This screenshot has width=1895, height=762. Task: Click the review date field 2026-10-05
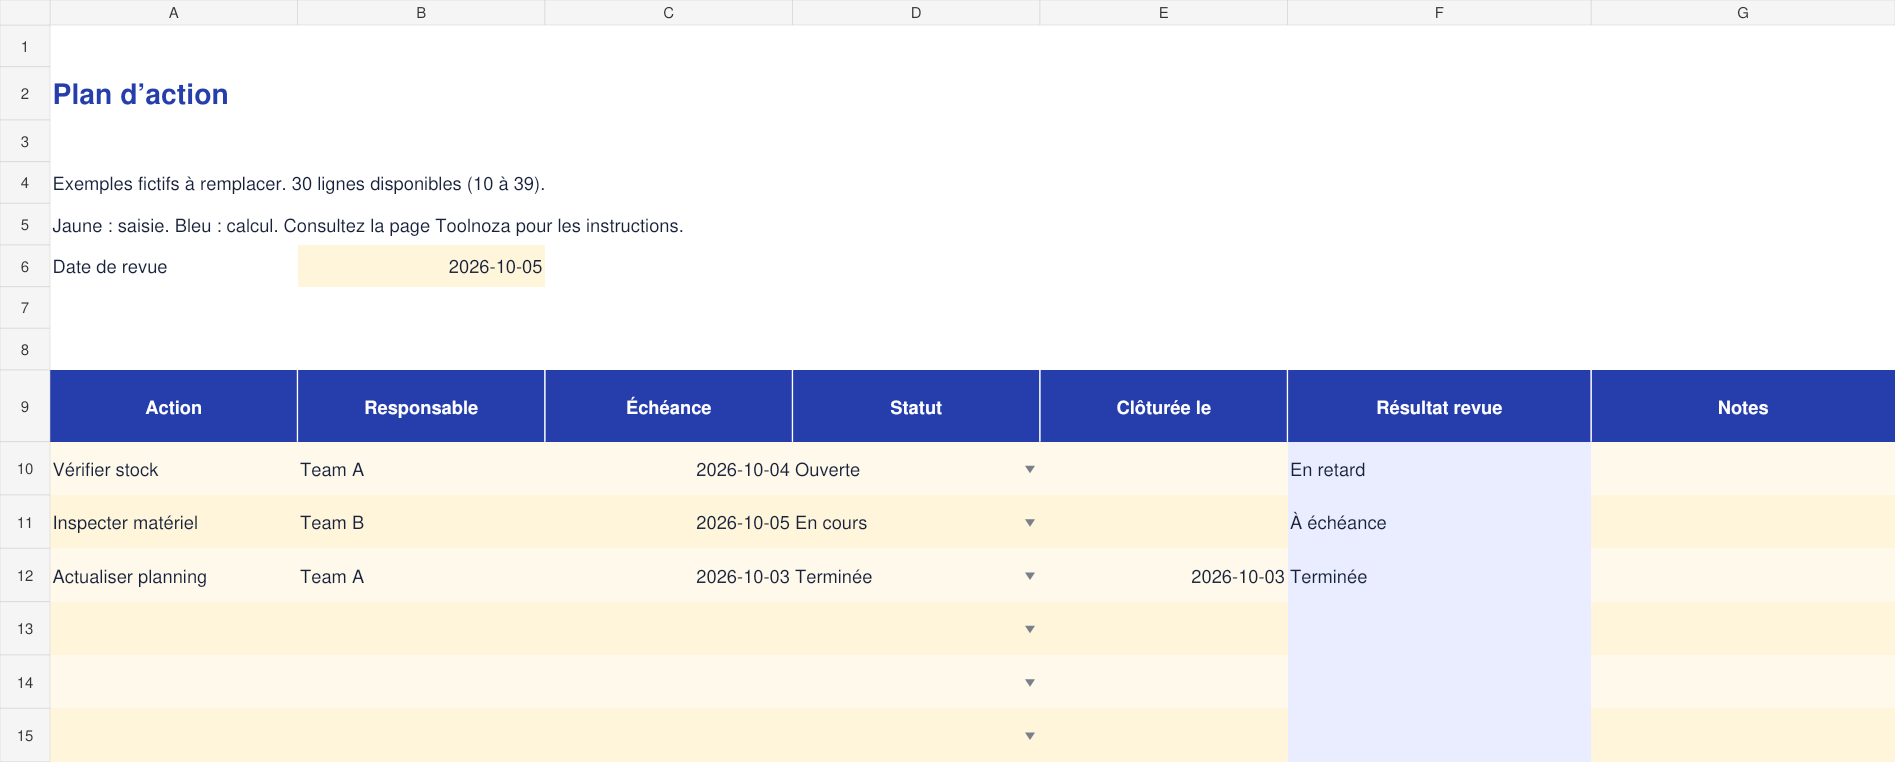pos(421,267)
